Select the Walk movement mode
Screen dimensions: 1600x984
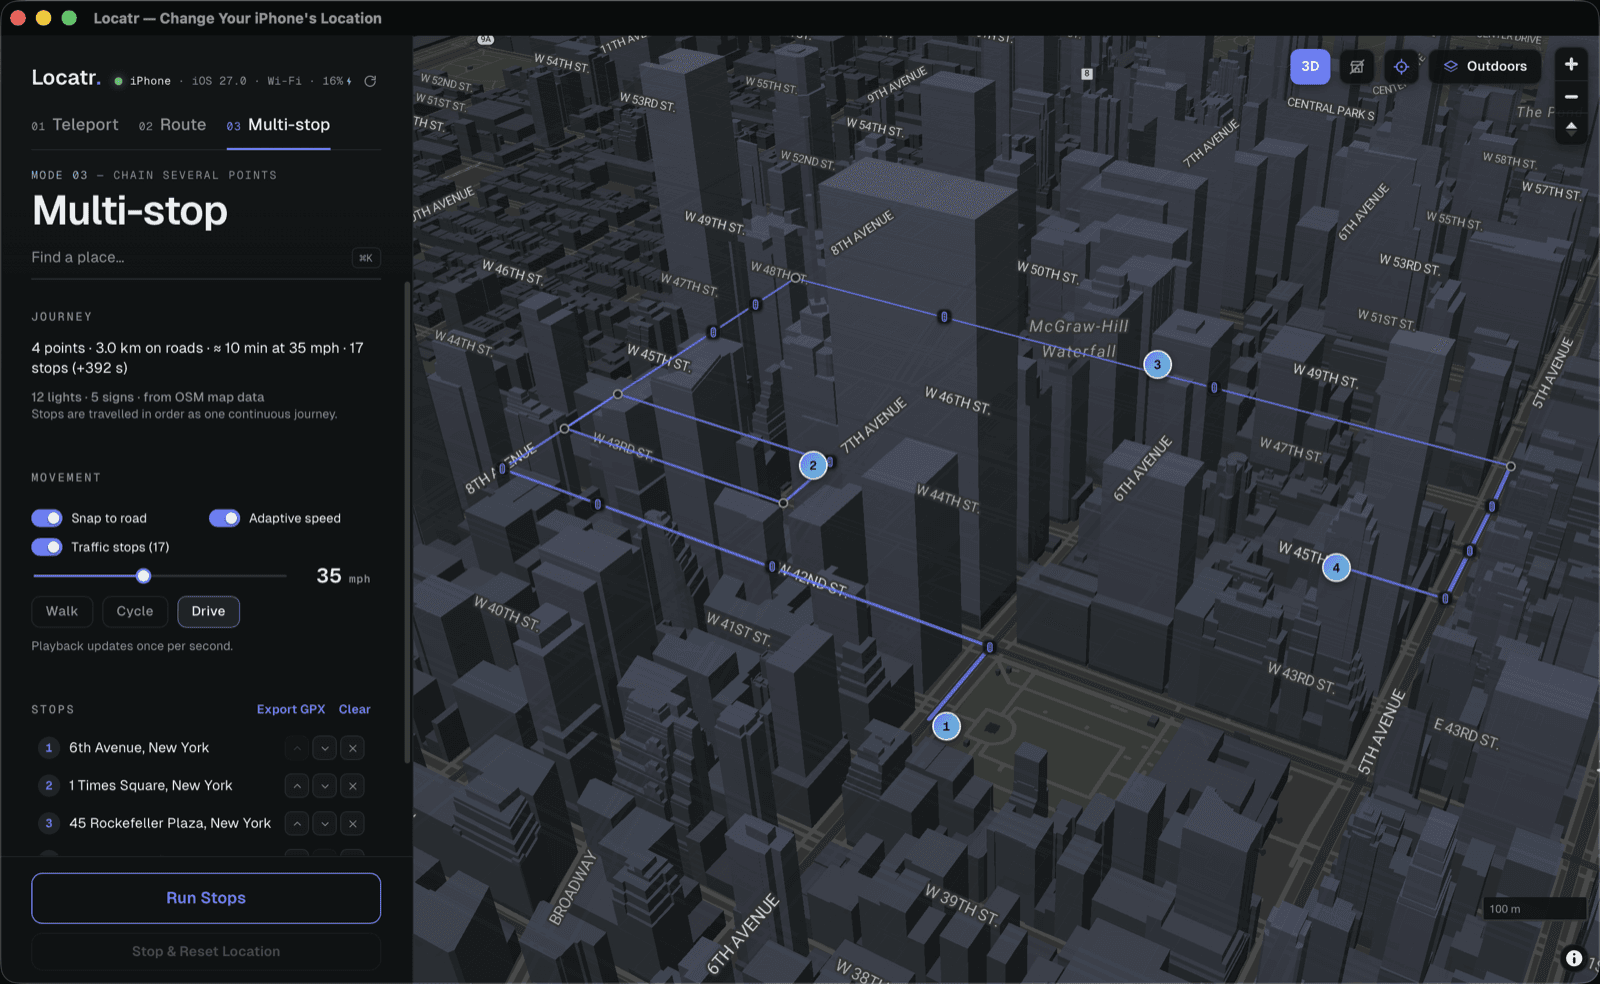tap(62, 612)
